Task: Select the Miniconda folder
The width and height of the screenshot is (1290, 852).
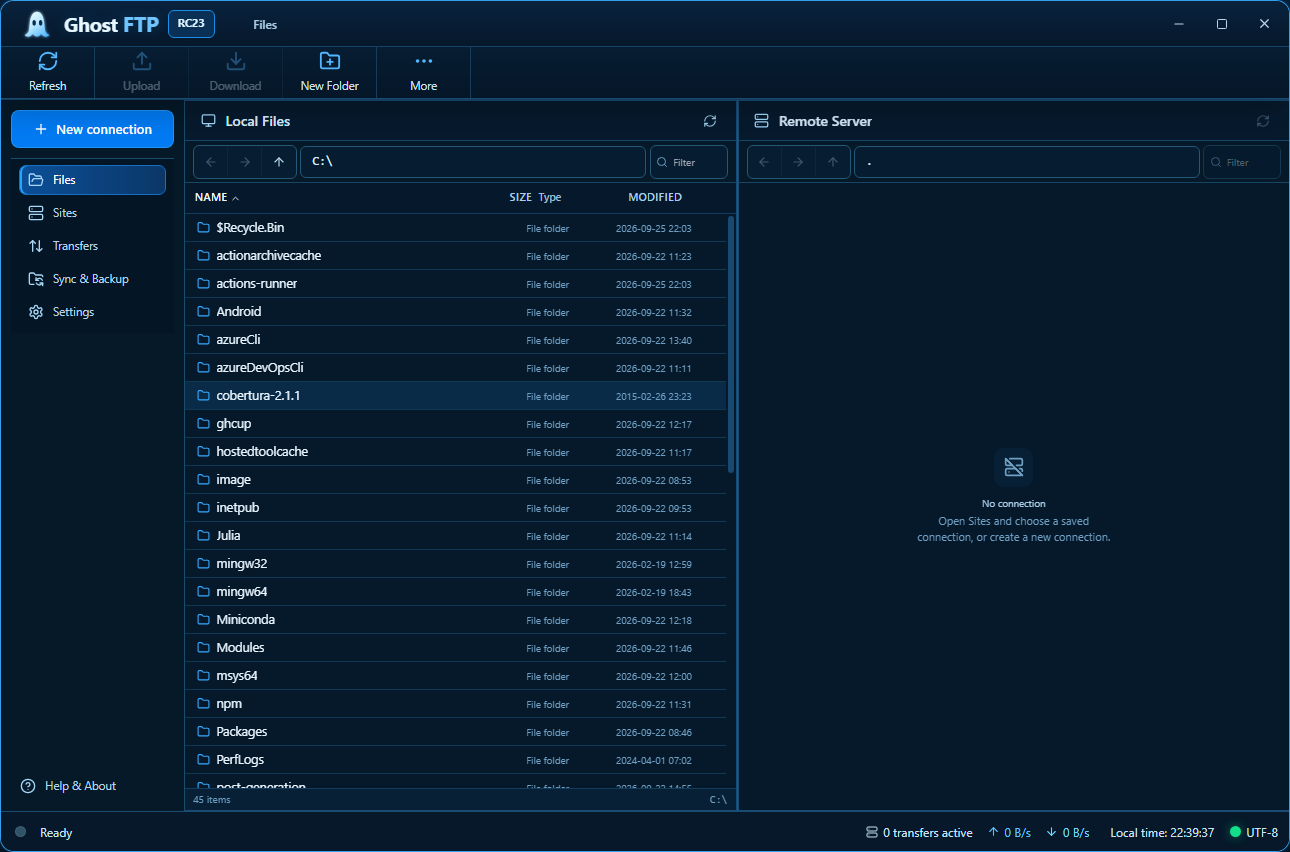Action: pos(456,620)
